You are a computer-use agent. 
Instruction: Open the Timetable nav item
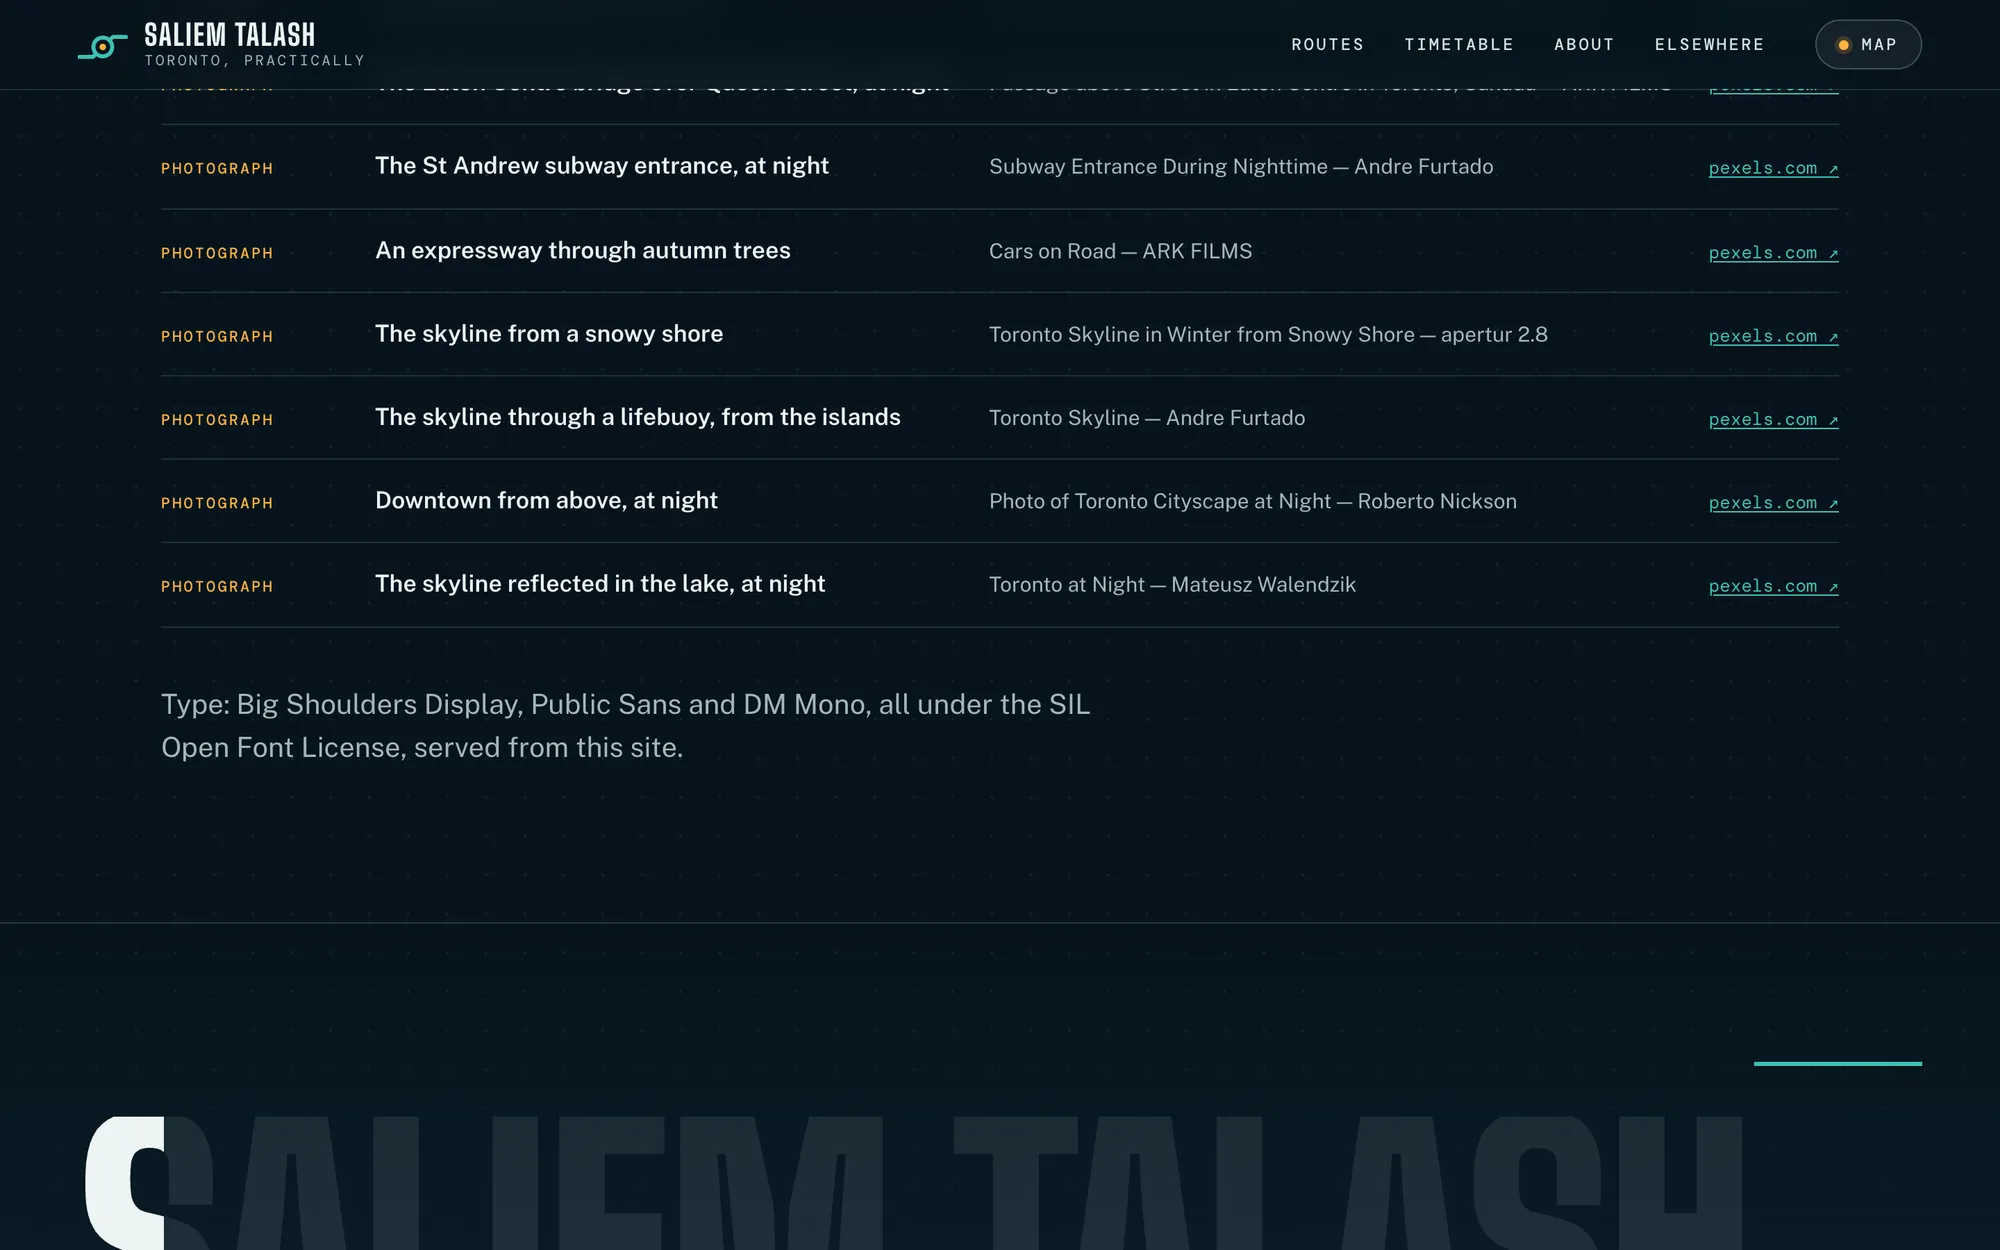coord(1459,45)
